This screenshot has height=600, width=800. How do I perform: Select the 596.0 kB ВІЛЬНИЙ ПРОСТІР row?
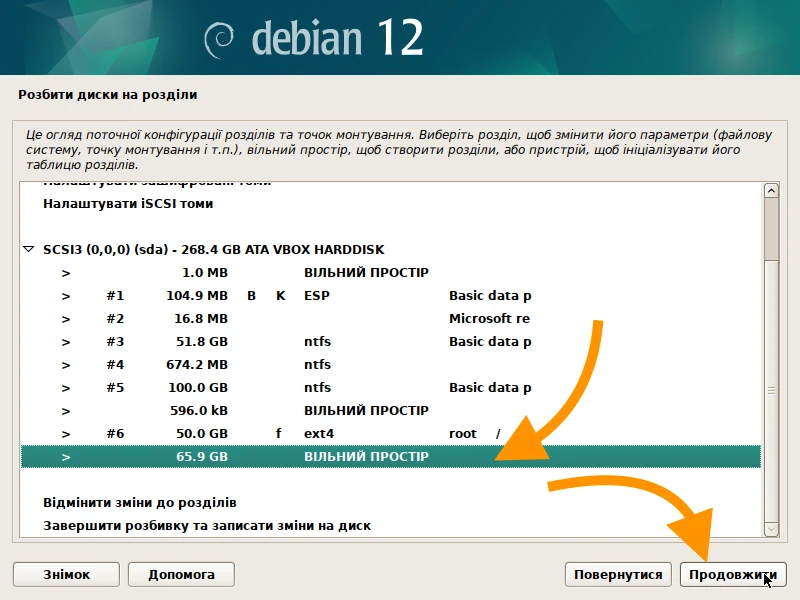pyautogui.click(x=391, y=410)
